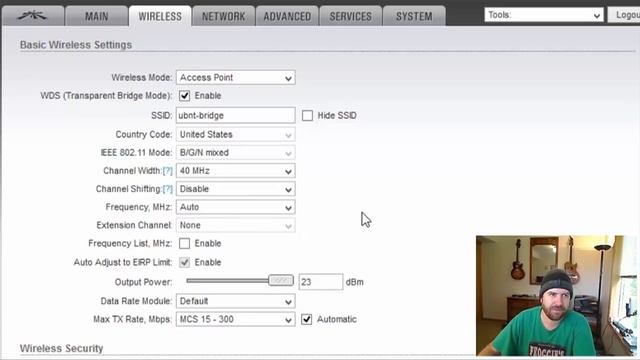Open the SYSTEM tab
The height and width of the screenshot is (360, 640).
[x=414, y=16]
